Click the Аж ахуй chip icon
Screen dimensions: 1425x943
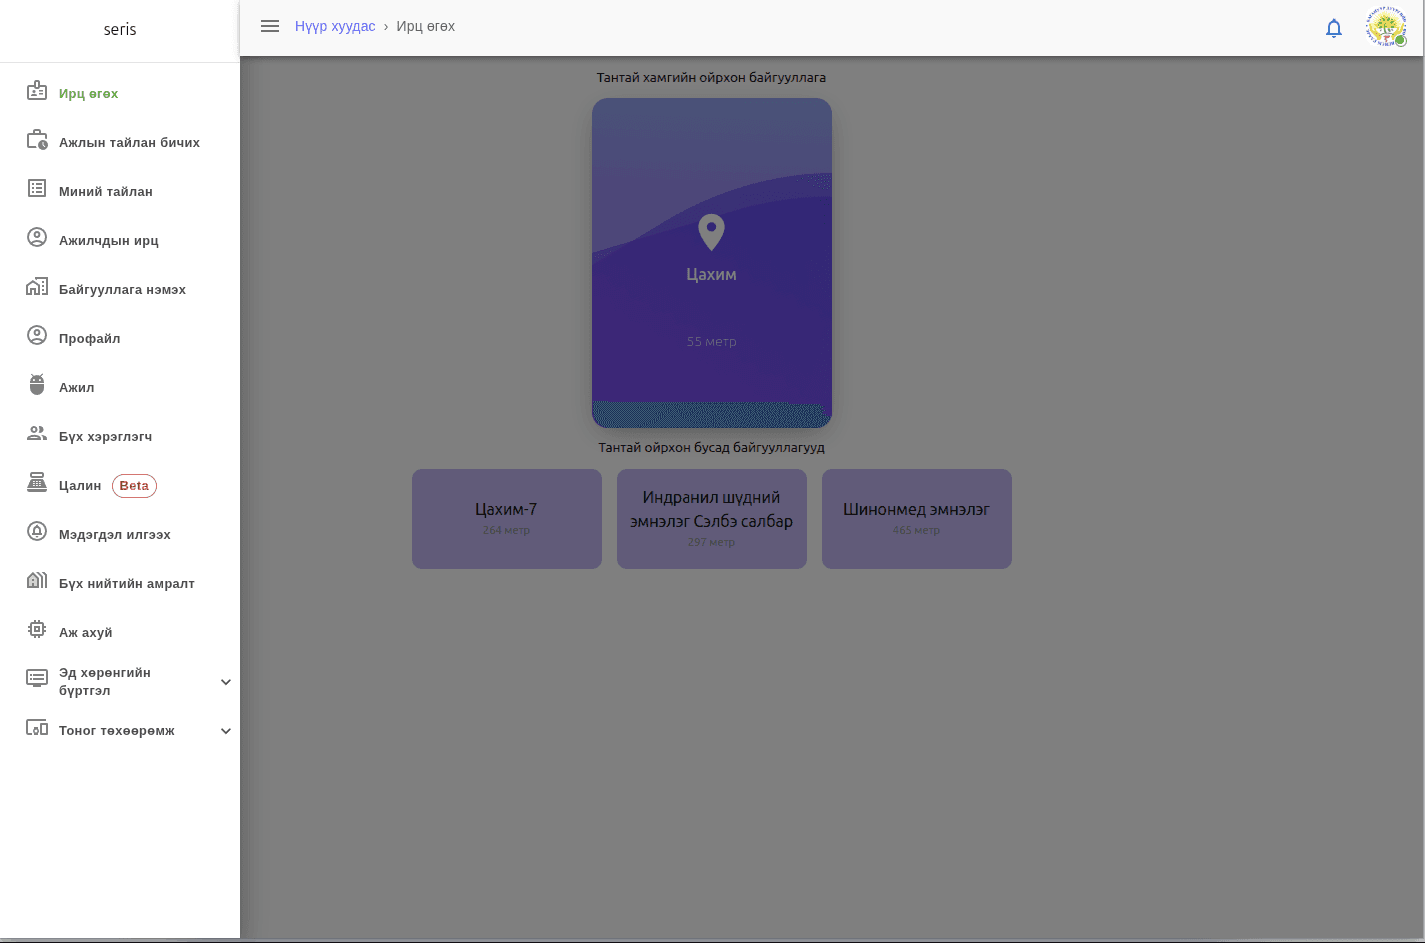[x=37, y=631]
